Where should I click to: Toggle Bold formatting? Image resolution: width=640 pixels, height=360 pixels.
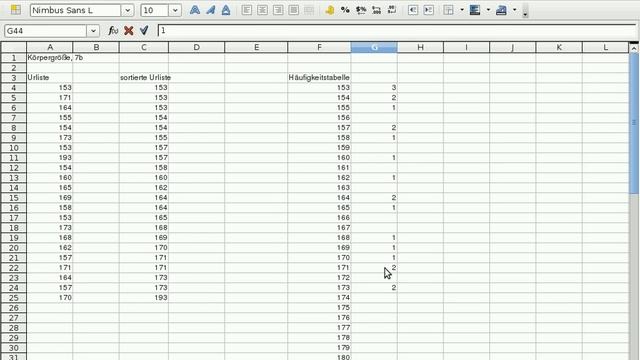[x=195, y=10]
